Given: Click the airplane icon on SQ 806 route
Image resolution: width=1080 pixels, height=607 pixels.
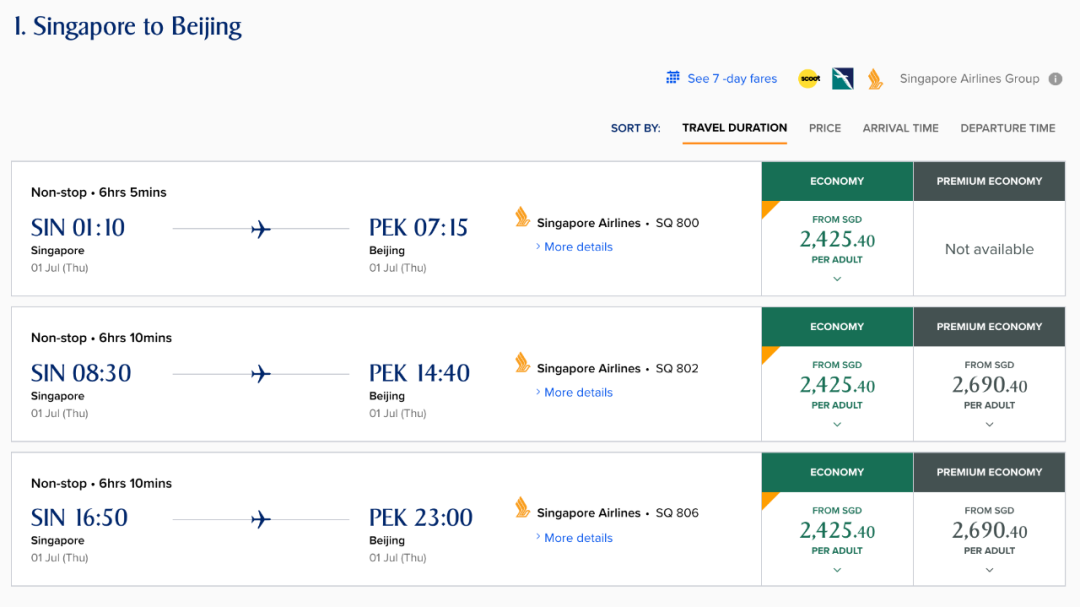Looking at the screenshot, I should 261,519.
